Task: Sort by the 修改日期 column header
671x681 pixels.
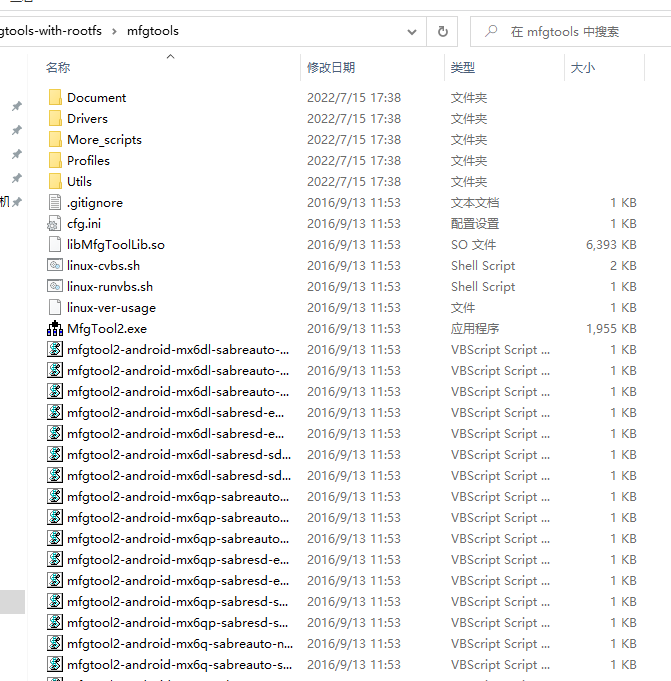Action: [x=331, y=67]
